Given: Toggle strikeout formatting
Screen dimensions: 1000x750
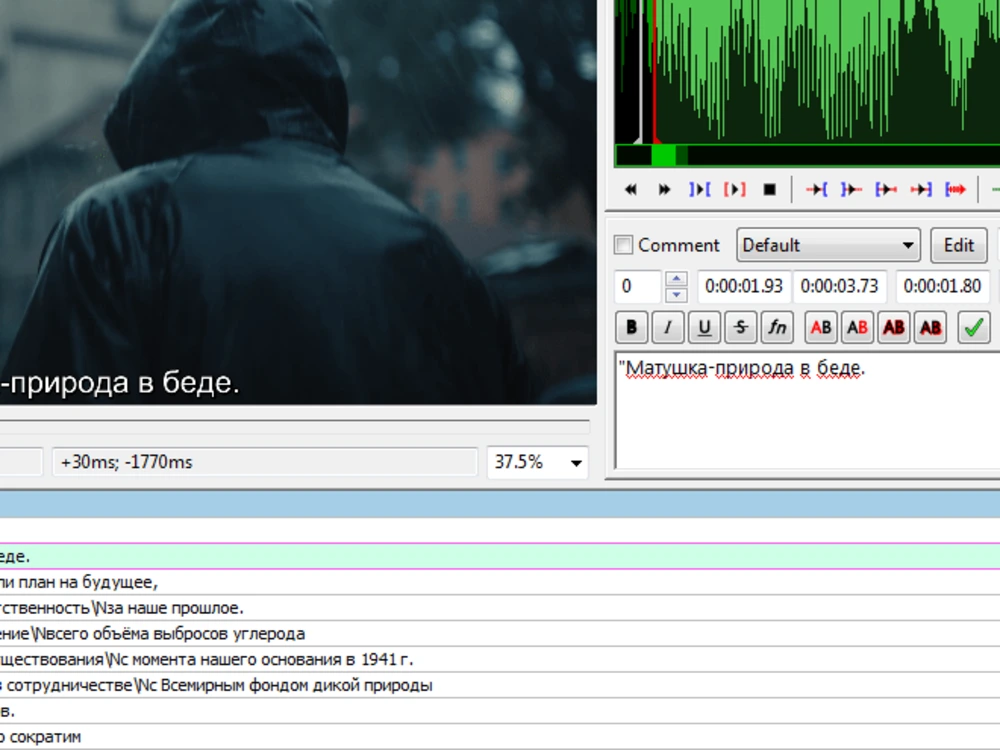Looking at the screenshot, I should pyautogui.click(x=740, y=327).
